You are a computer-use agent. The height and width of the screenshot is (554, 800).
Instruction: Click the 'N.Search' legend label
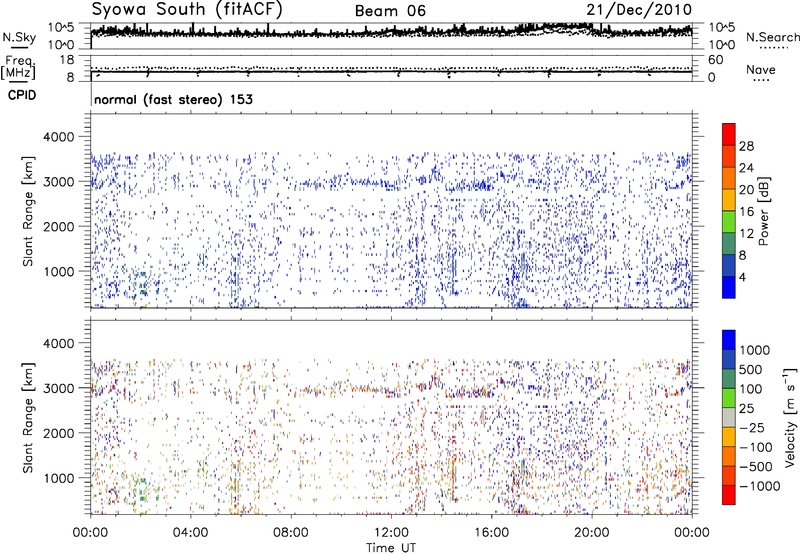tap(772, 37)
